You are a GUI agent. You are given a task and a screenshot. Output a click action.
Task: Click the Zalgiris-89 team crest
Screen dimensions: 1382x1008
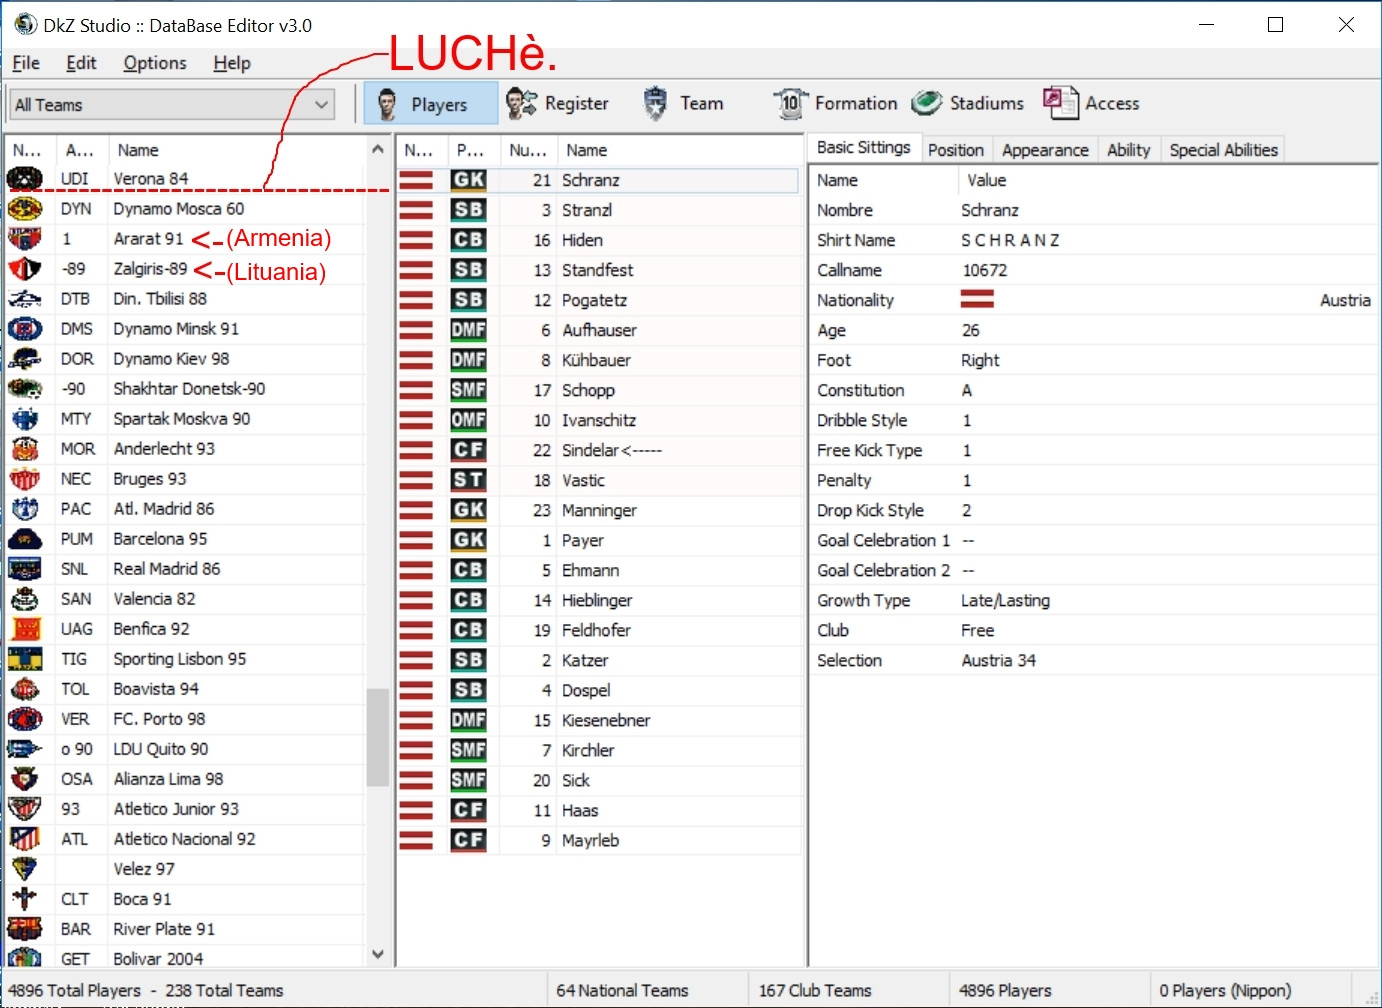pyautogui.click(x=25, y=269)
